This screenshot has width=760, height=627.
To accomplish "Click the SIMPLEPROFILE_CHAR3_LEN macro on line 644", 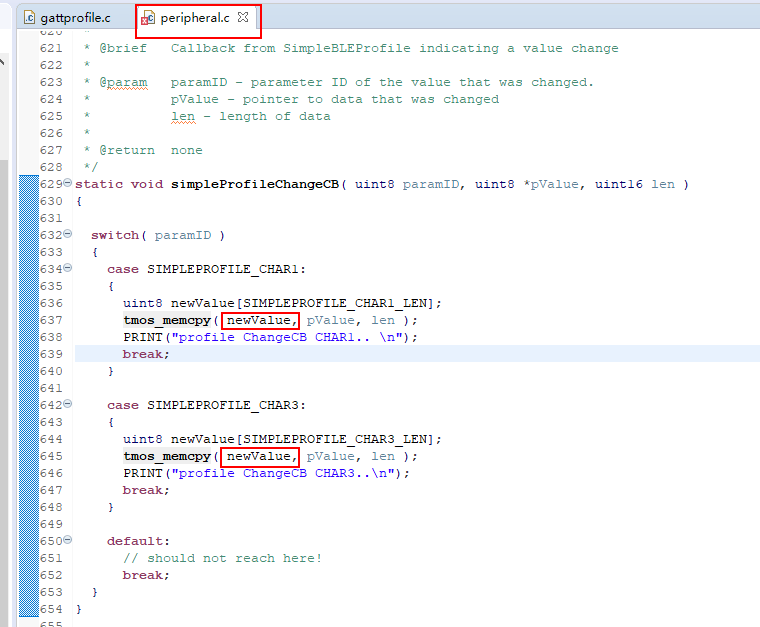I will pos(338,439).
